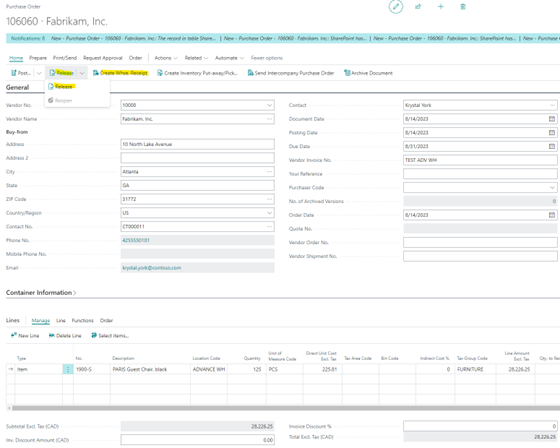Open the Country/Region dropdown
Image resolution: width=560 pixels, height=448 pixels.
(x=269, y=213)
